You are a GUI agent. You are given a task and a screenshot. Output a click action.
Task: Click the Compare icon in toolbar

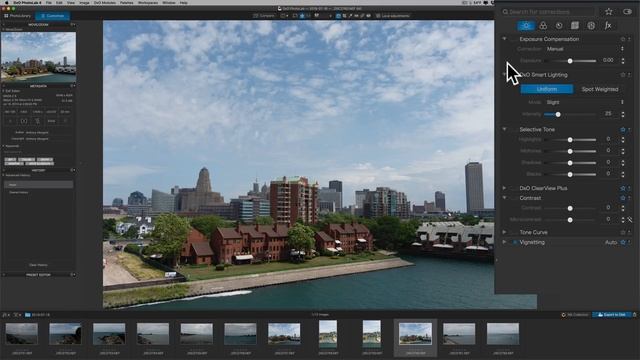tap(264, 16)
